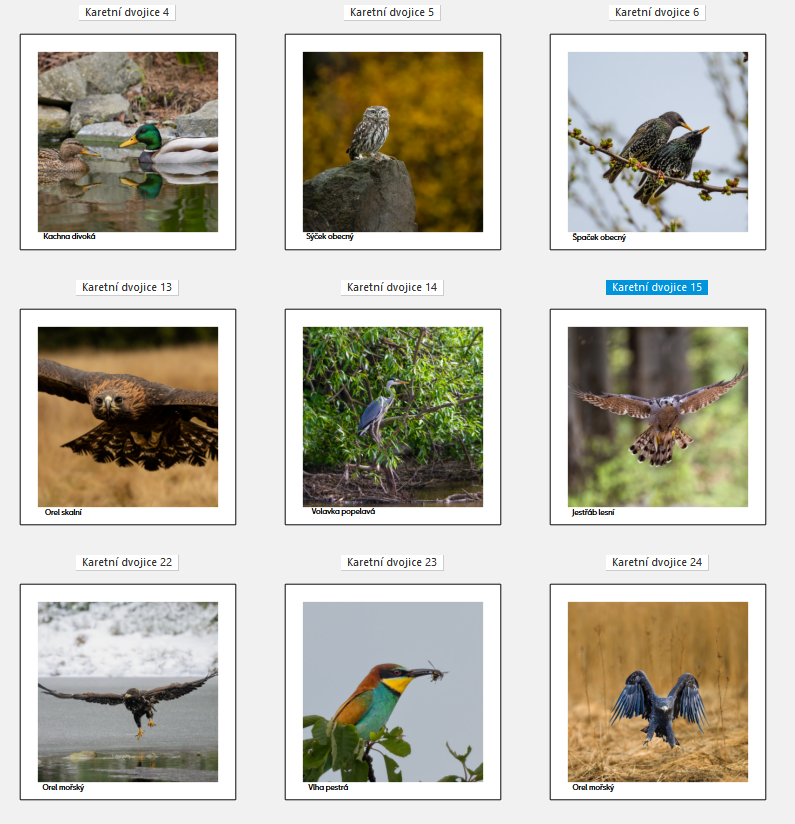Screen dimensions: 795x824
Task: Click the Karetní dvojice 6 label
Action: coord(657,13)
